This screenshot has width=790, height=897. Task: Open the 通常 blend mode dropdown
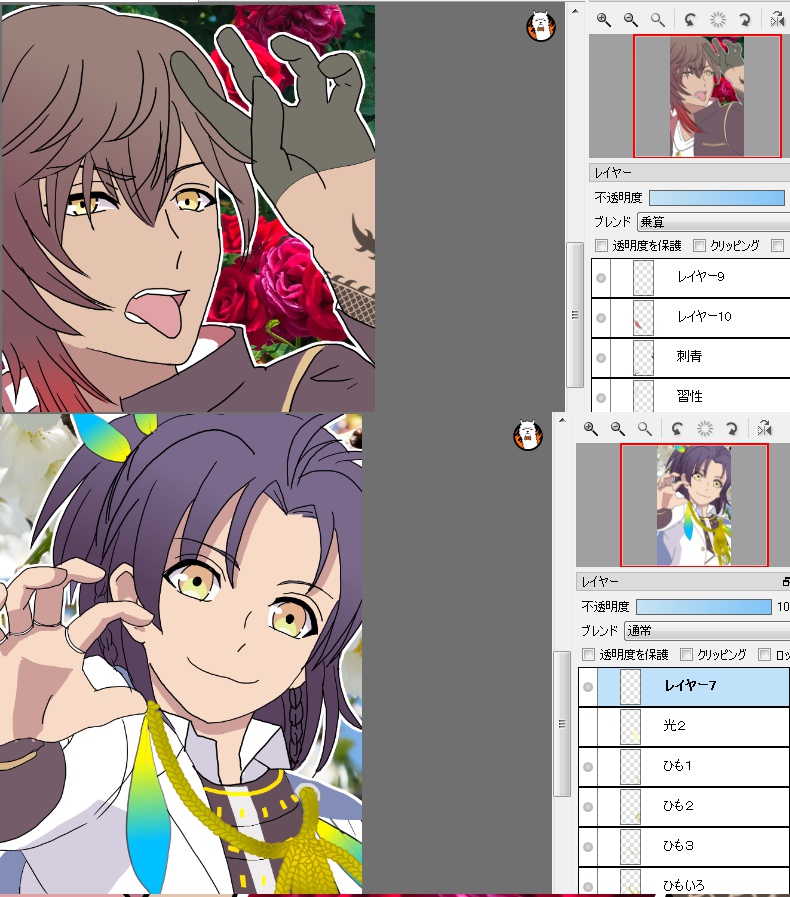(707, 630)
